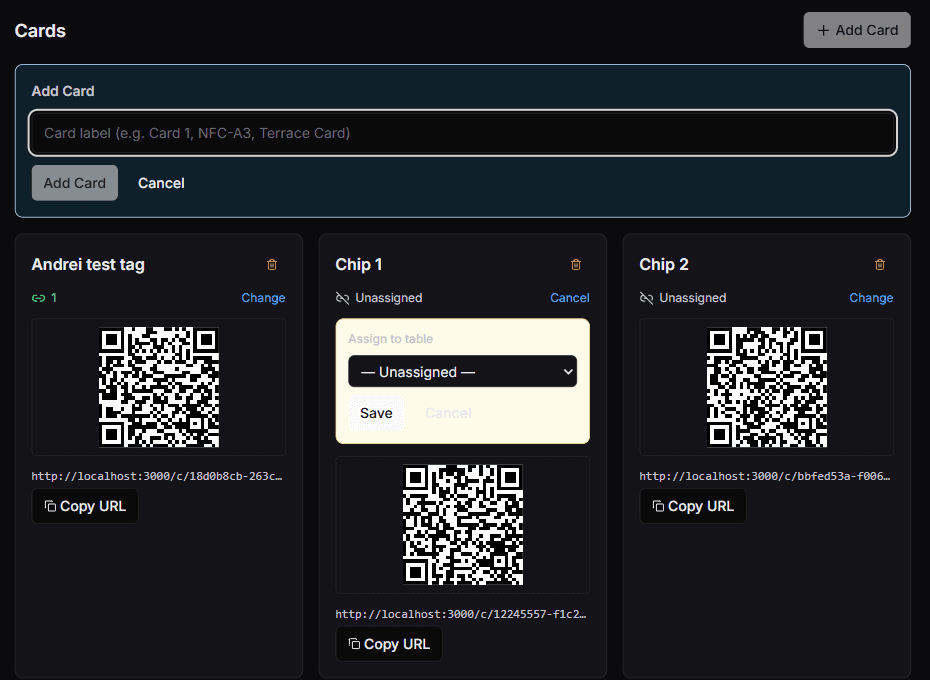Click Unassigned status on Chip 2
The width and height of the screenshot is (930, 680).
(x=693, y=298)
